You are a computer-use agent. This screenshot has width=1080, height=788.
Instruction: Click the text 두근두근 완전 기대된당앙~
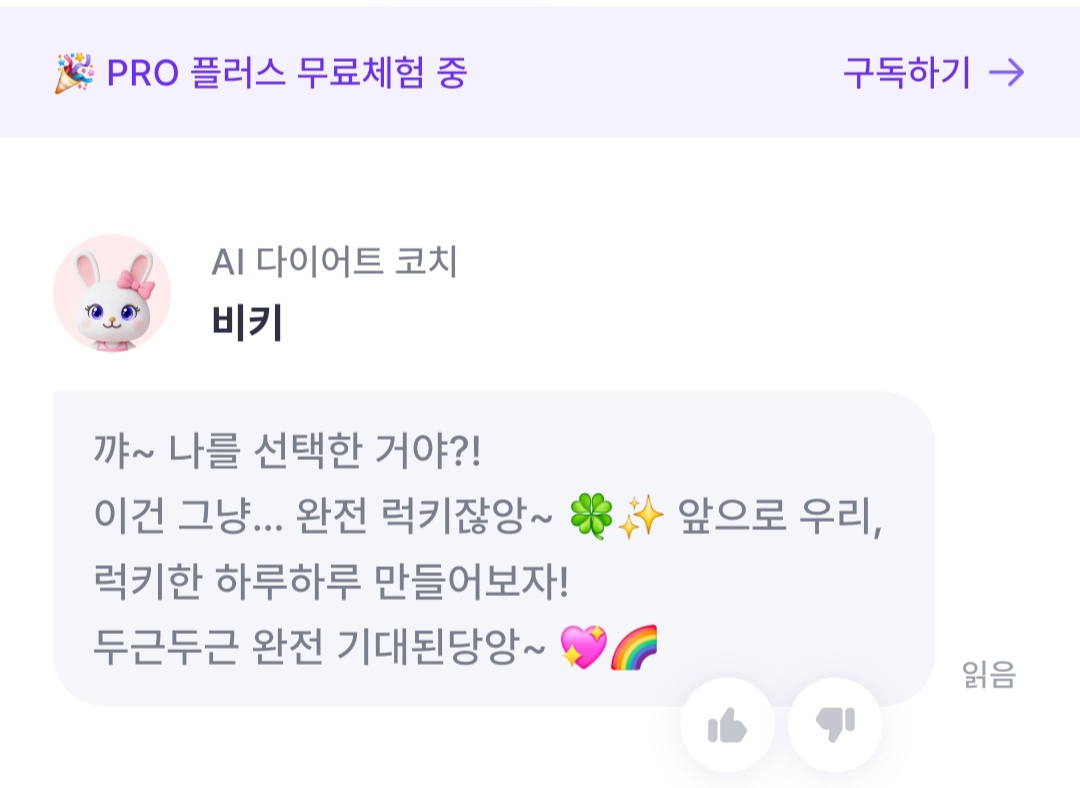point(320,648)
